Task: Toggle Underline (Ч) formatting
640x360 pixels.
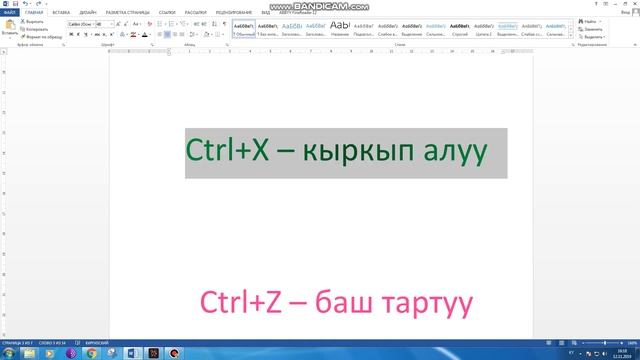Action: click(x=86, y=35)
